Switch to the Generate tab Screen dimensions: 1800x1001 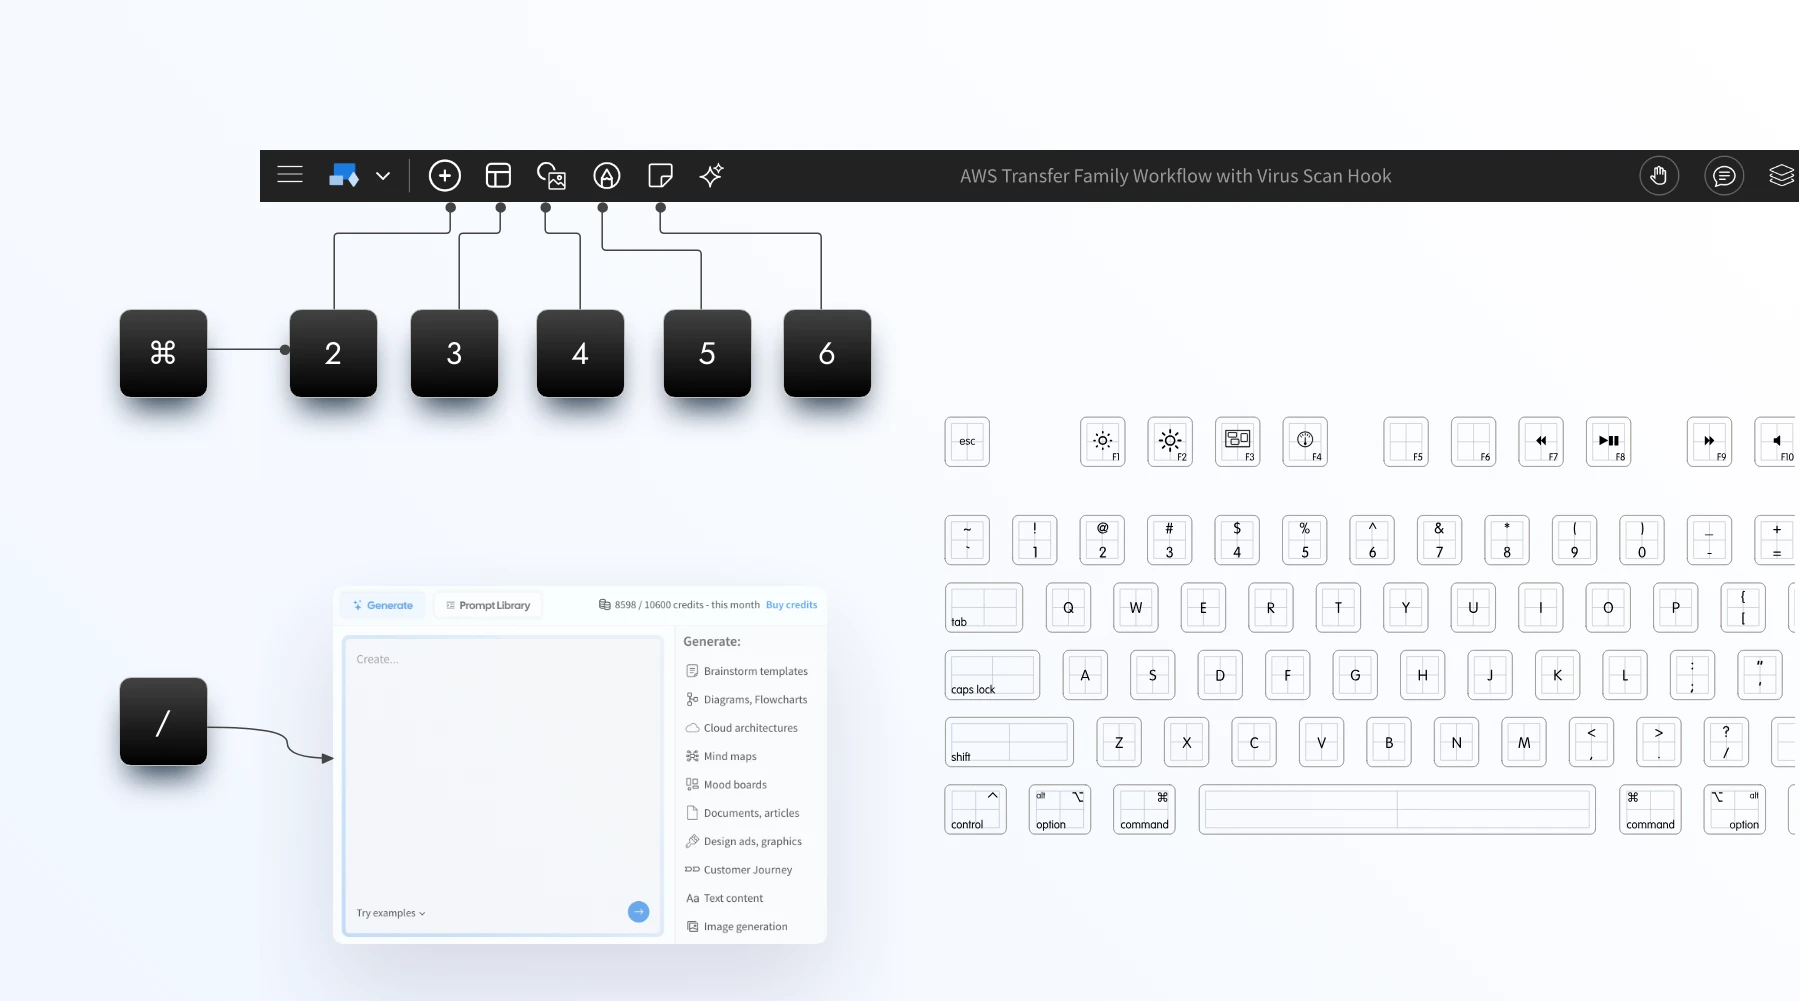[382, 604]
